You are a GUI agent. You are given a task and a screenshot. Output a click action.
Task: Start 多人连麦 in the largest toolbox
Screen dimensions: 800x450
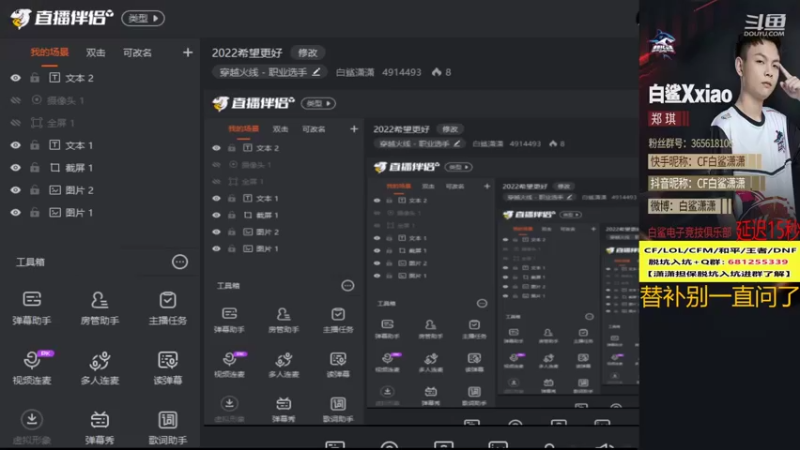tap(99, 367)
